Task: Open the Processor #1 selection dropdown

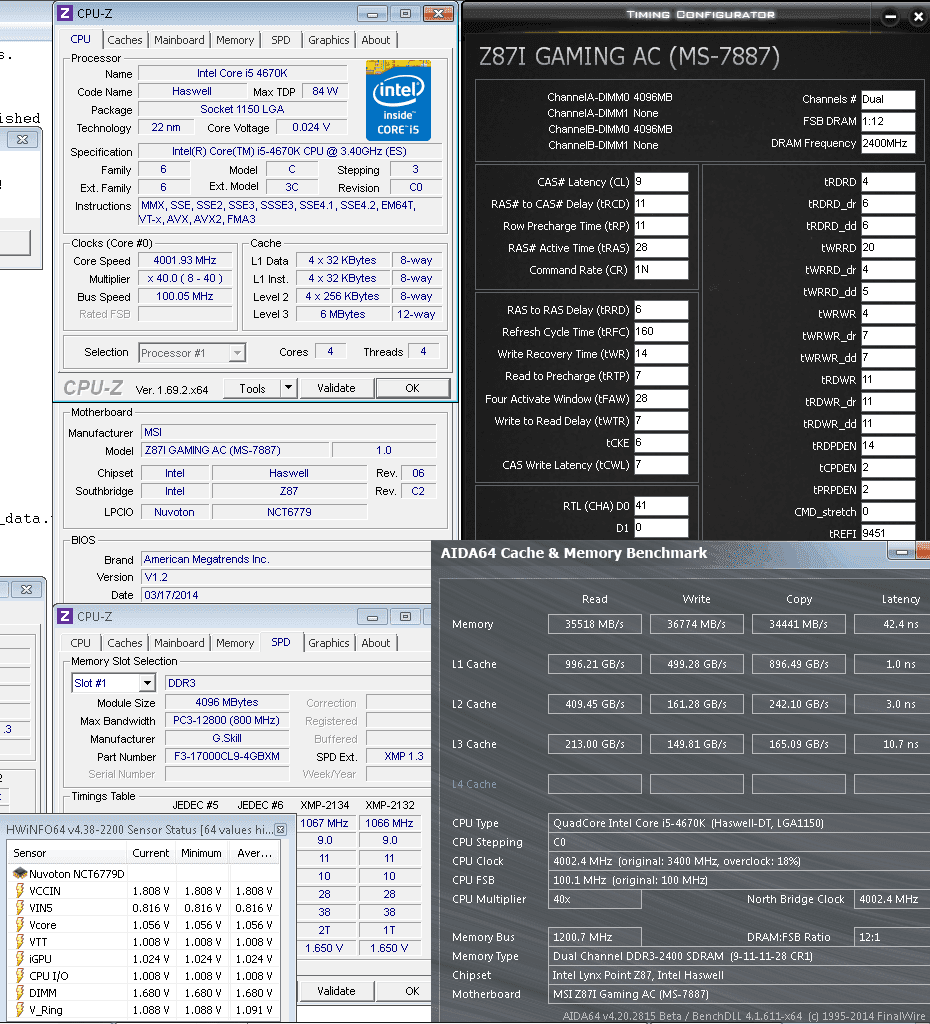Action: click(237, 353)
